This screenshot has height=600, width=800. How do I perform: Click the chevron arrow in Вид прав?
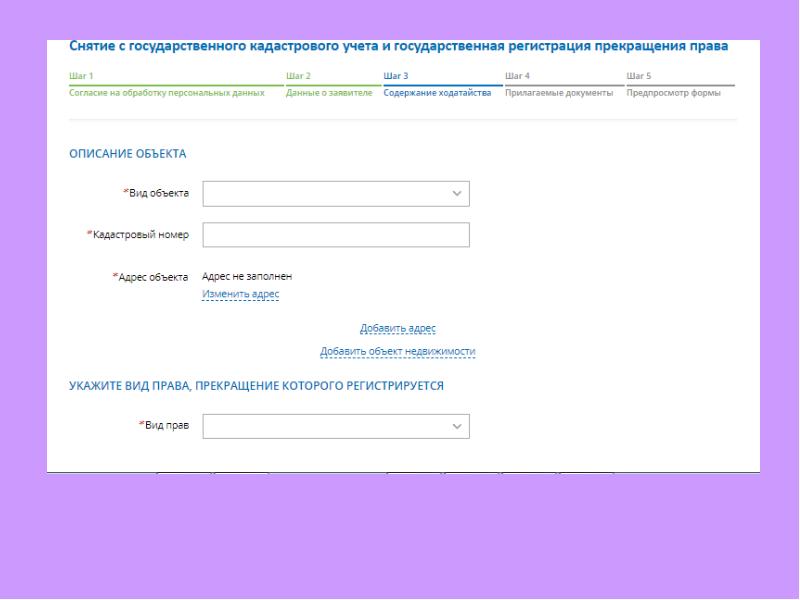457,426
